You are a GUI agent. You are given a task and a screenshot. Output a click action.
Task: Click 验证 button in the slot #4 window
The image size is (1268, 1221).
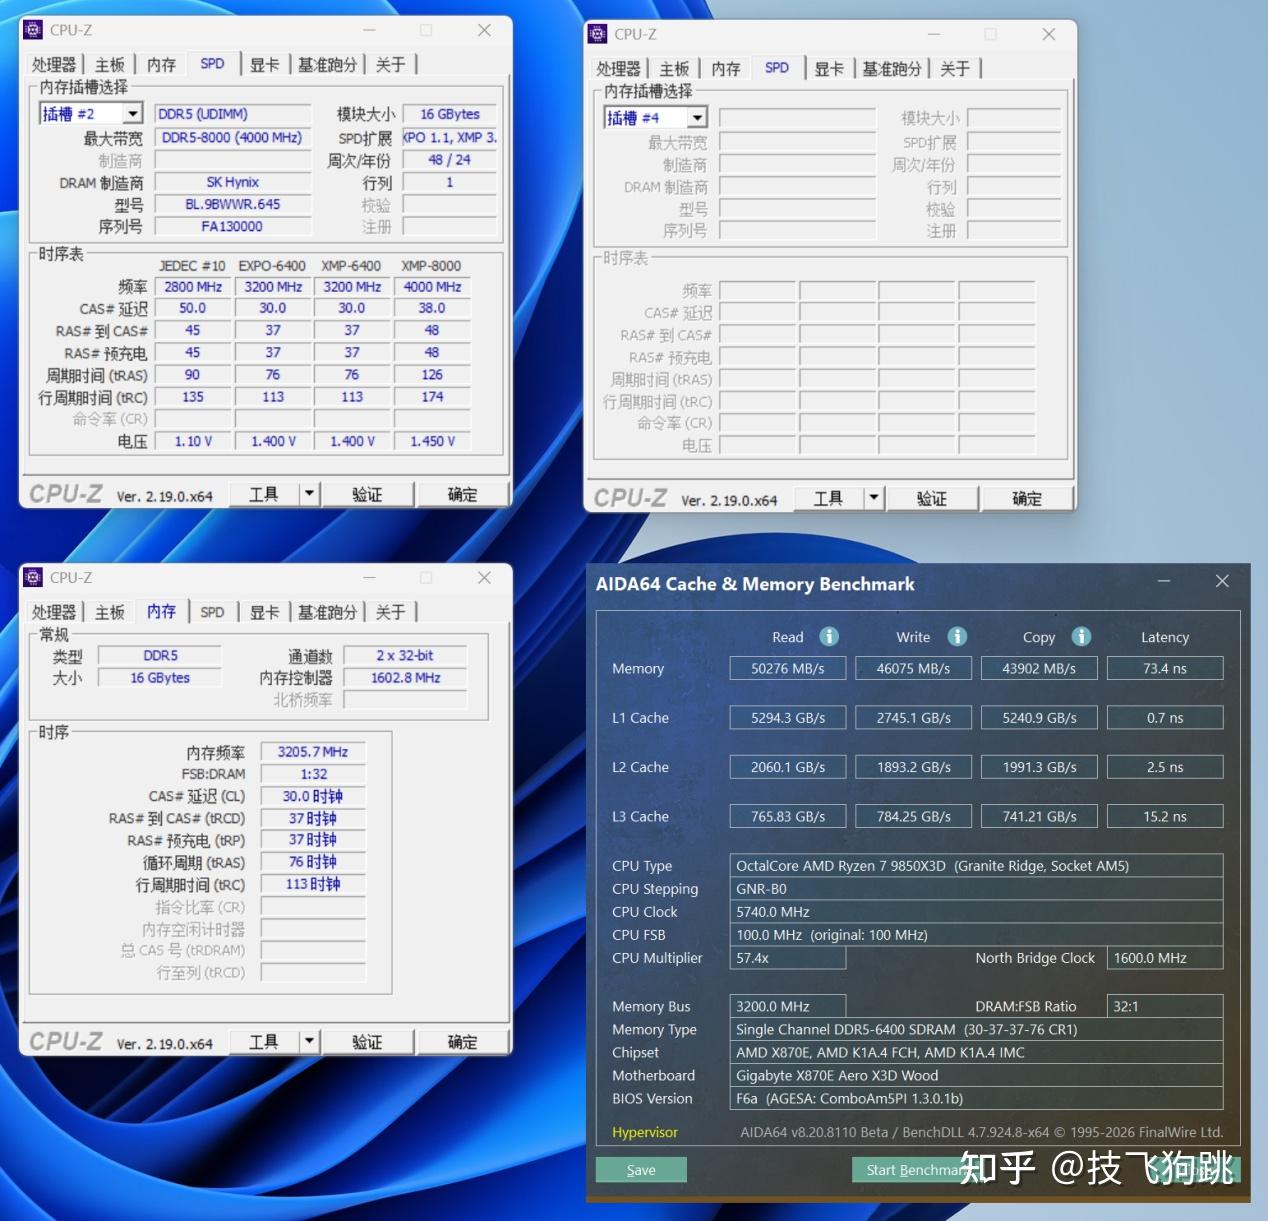[932, 498]
